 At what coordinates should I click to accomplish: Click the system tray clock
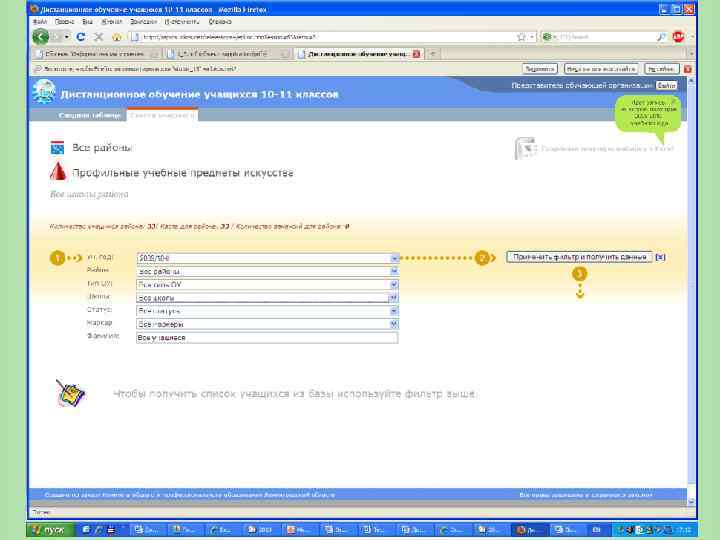pyautogui.click(x=684, y=530)
